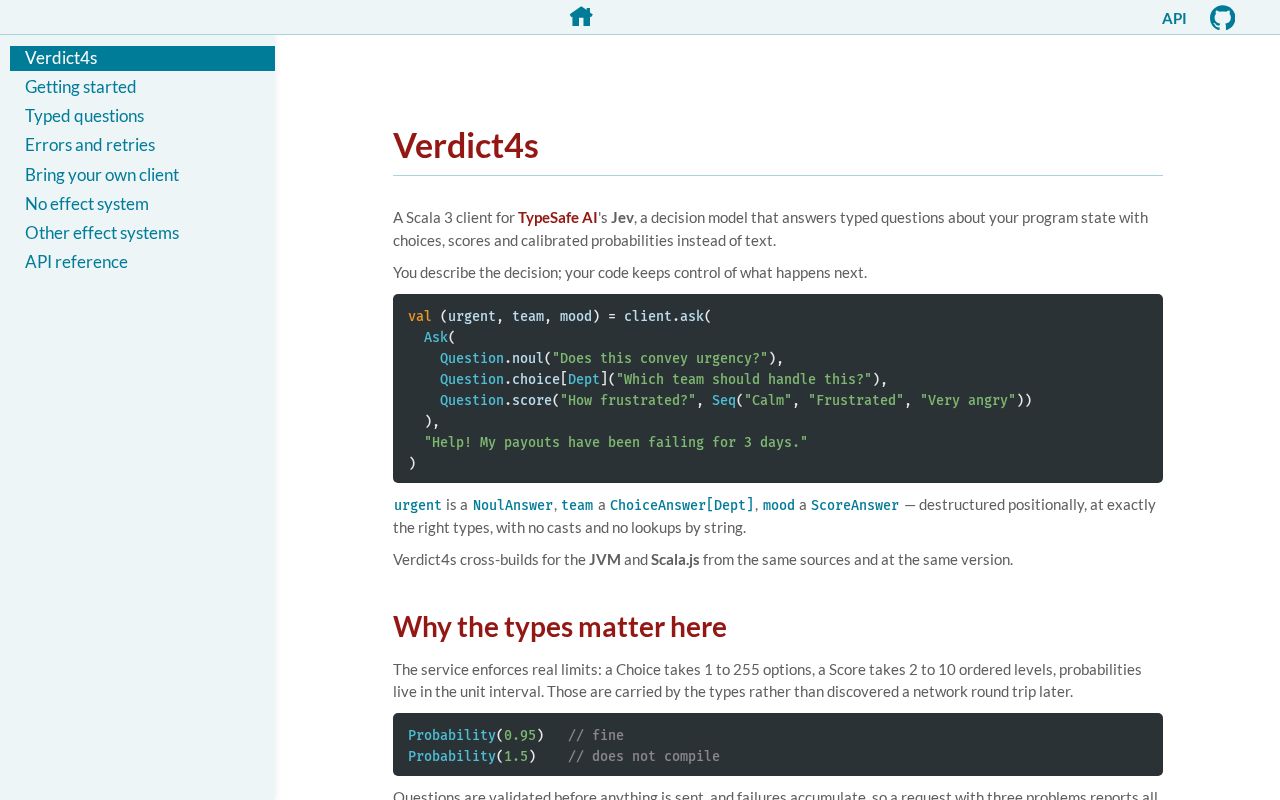Click the bold JVM text
This screenshot has height=800, width=1280.
(604, 559)
